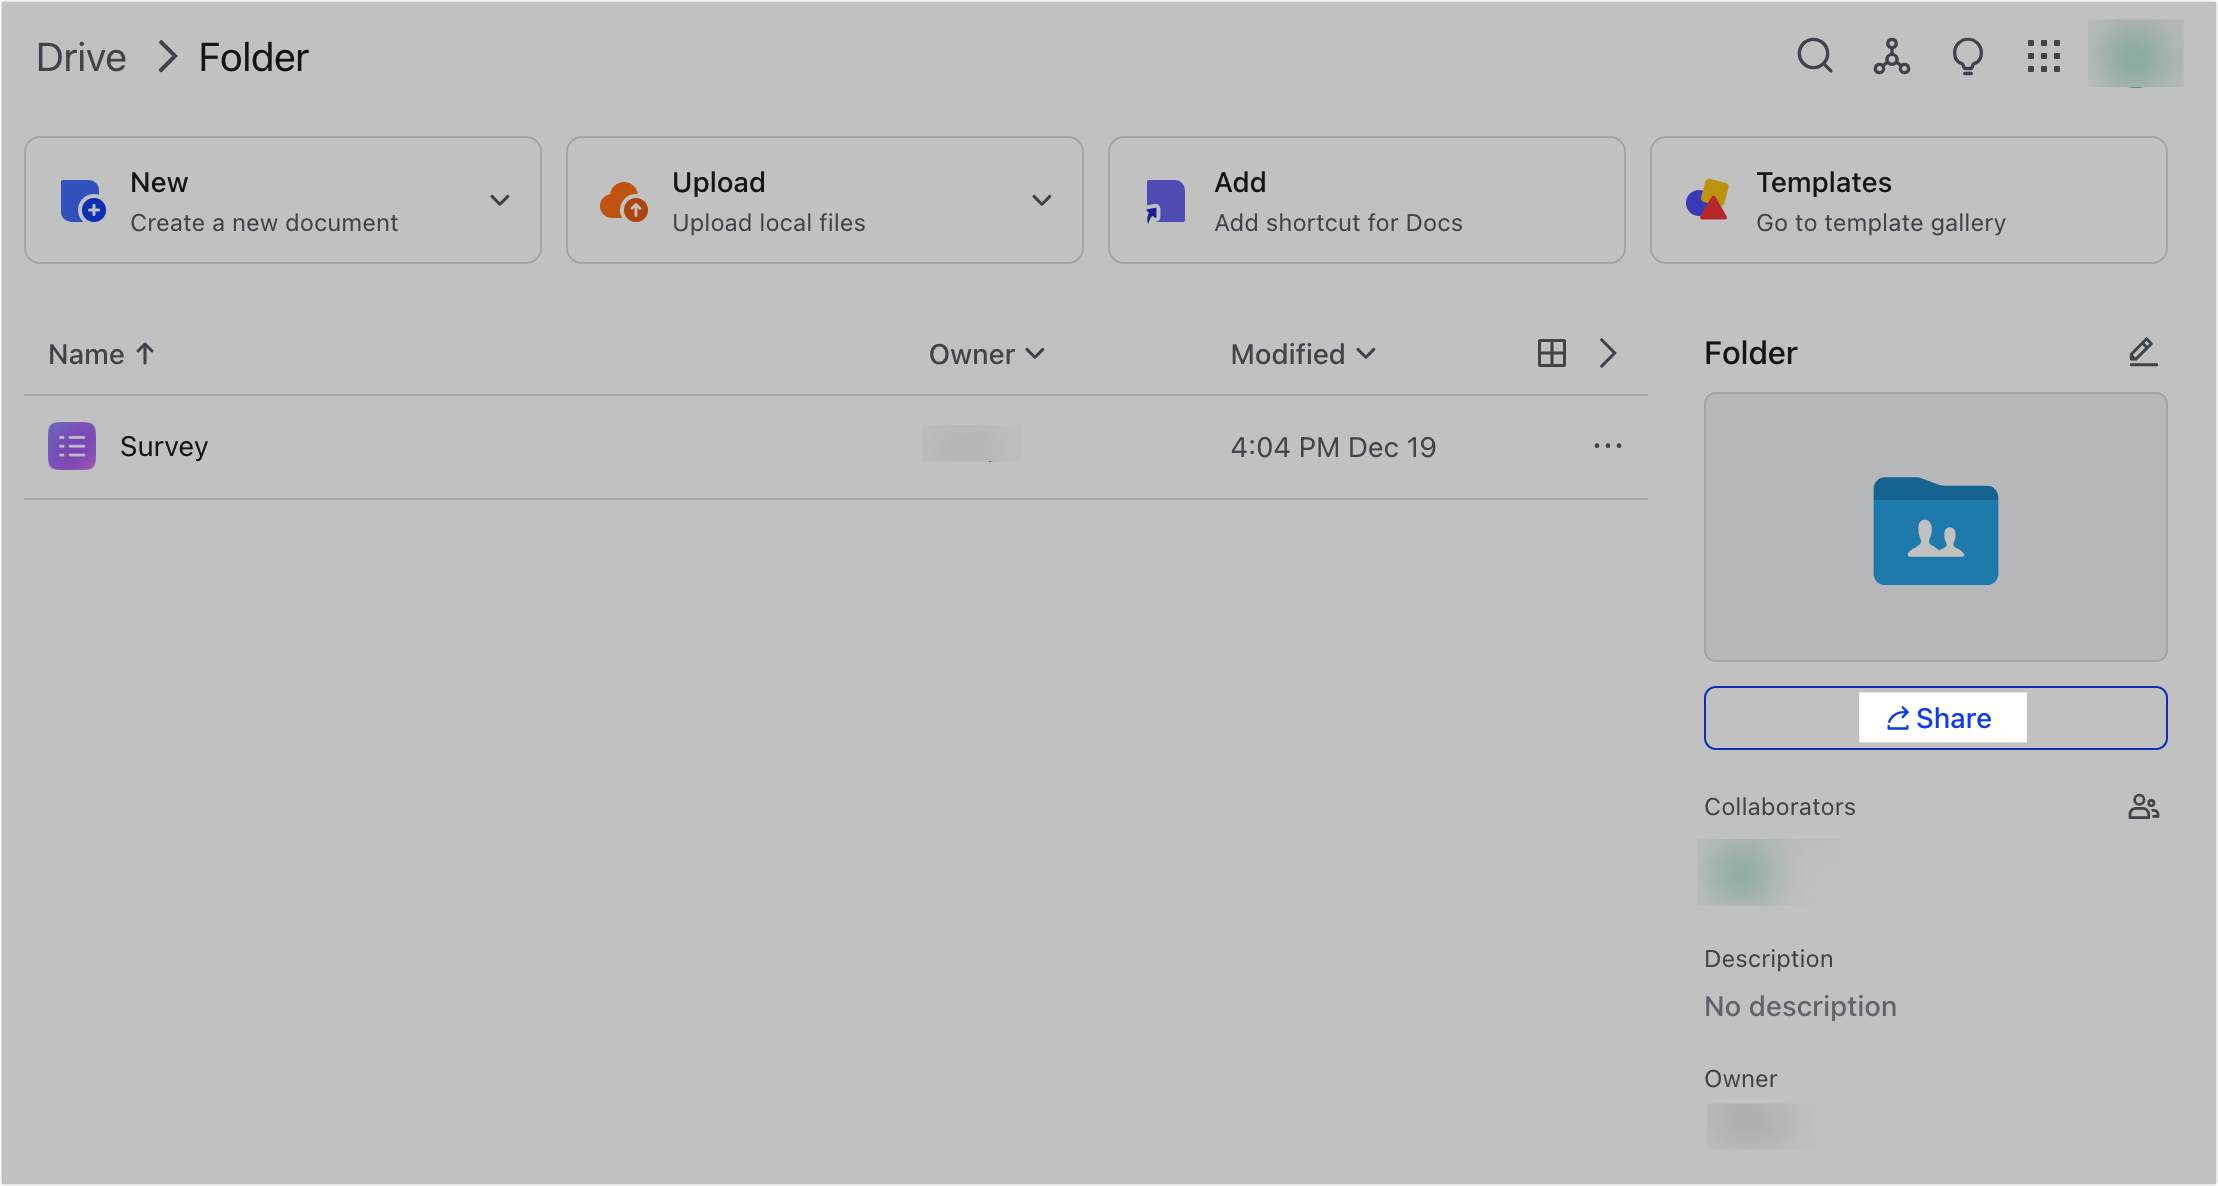Collapse the folder details panel arrow

pyautogui.click(x=1608, y=353)
